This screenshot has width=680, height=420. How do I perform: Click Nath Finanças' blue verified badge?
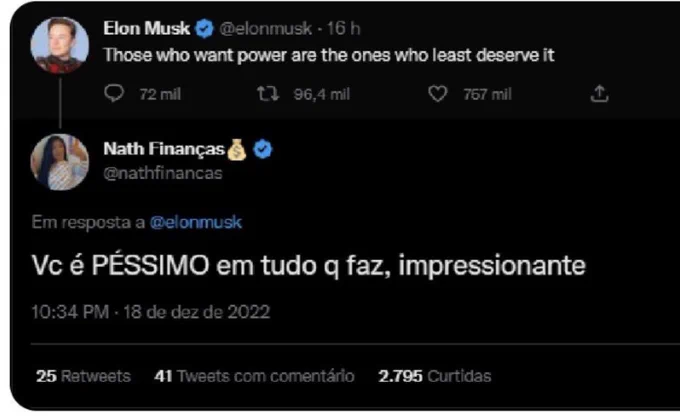262,149
